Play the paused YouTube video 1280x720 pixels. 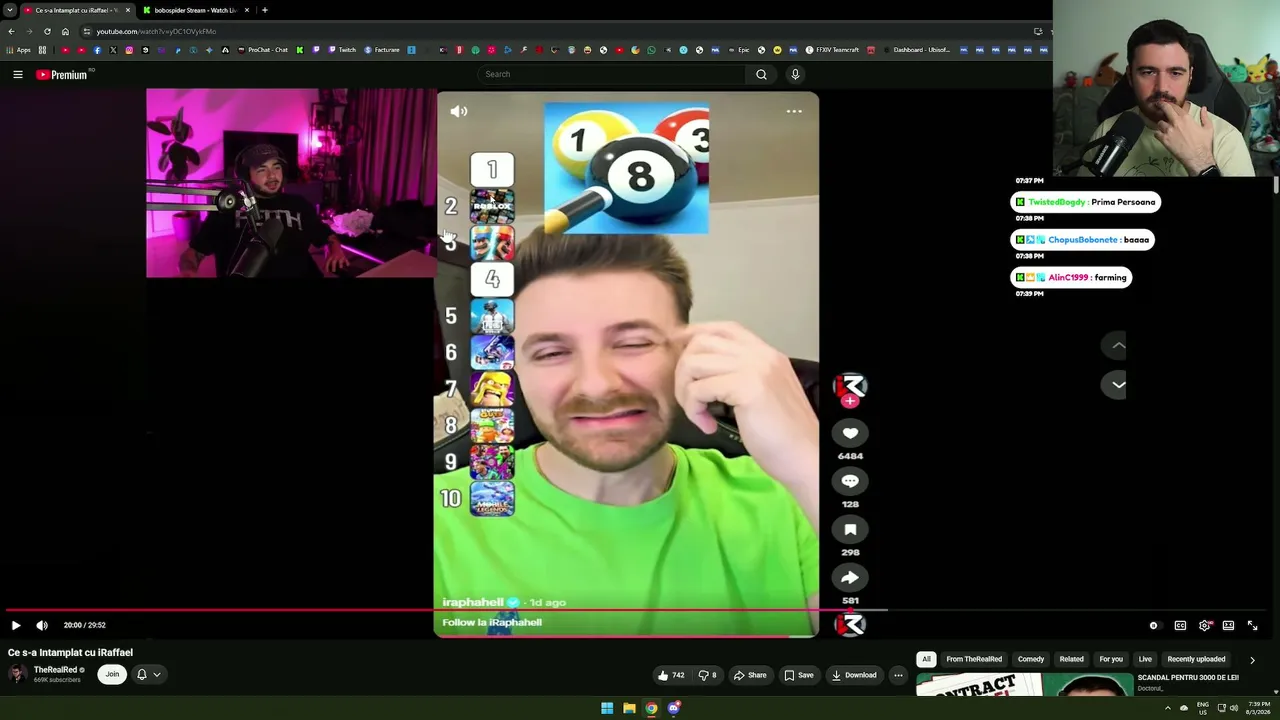click(x=16, y=625)
